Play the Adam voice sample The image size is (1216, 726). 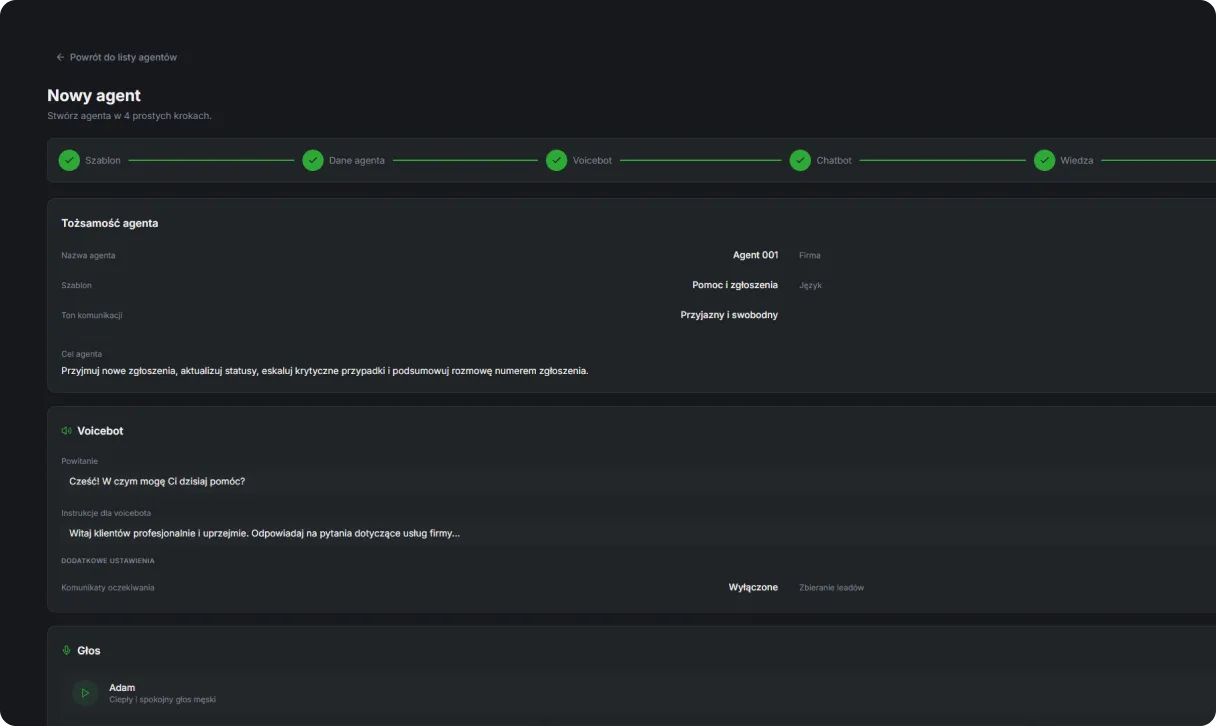[85, 693]
